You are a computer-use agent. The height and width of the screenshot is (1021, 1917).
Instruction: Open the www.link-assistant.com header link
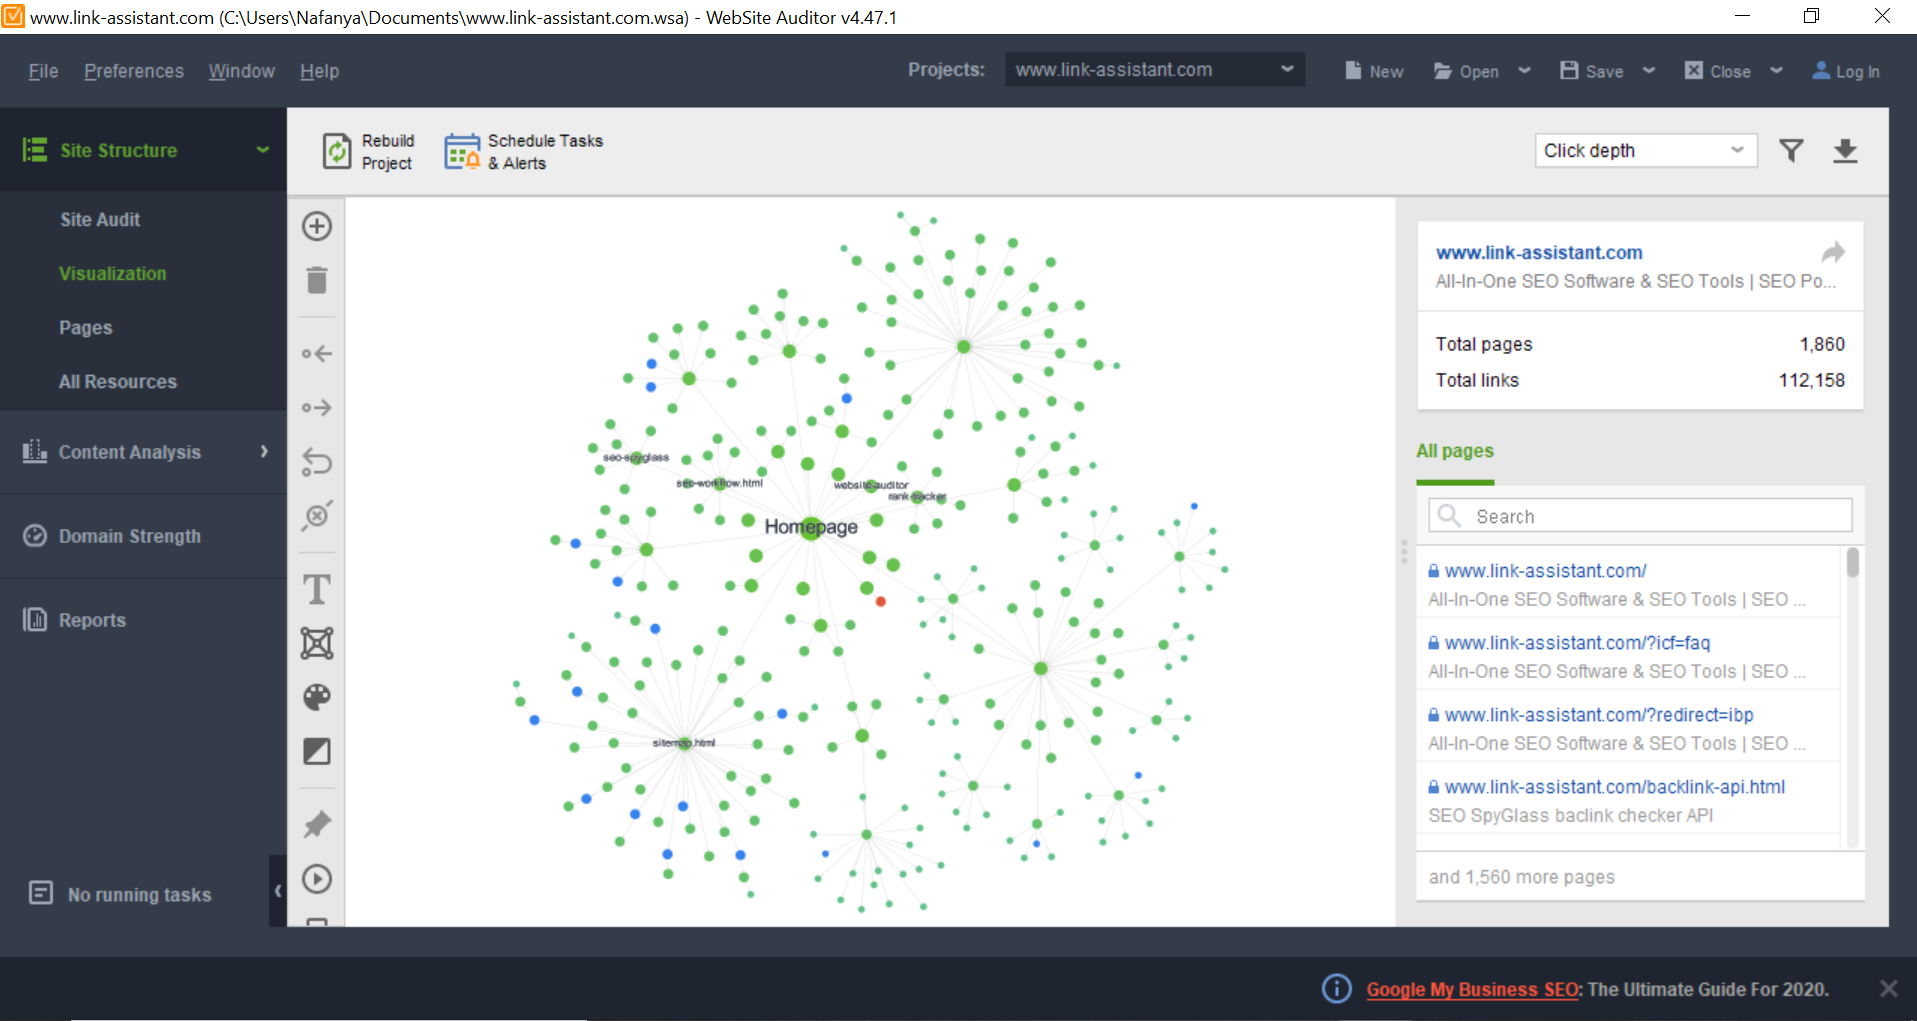[x=1539, y=253]
